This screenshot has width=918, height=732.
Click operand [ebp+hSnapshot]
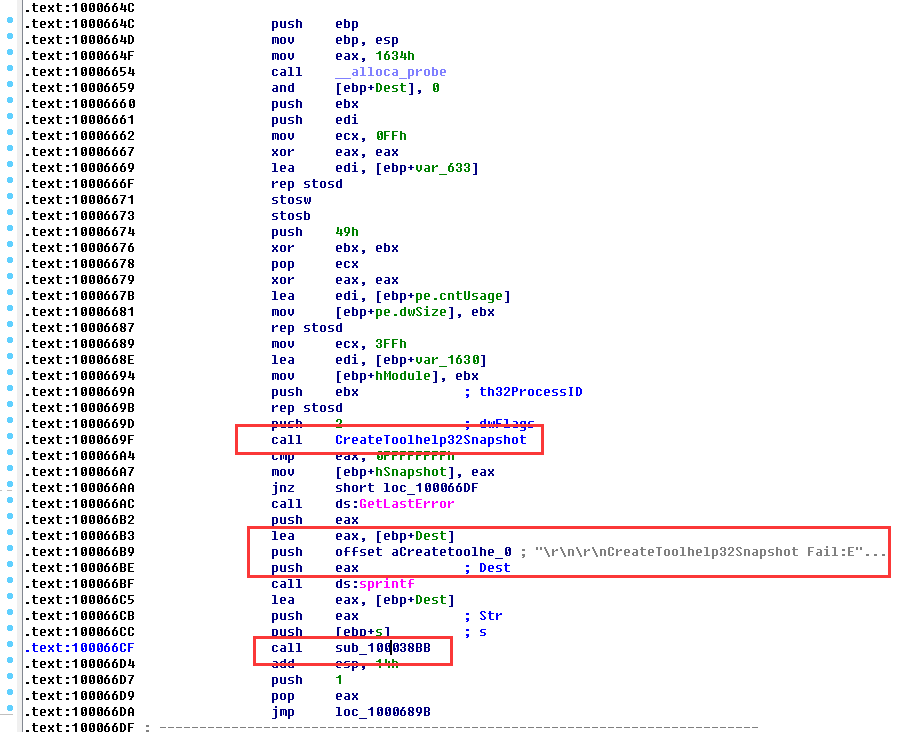tap(395, 472)
